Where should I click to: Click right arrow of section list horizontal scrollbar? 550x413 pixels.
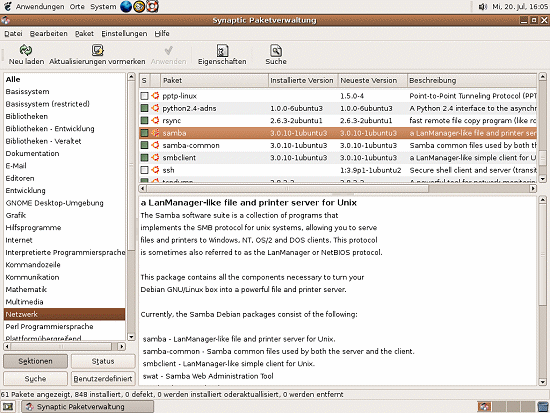(121, 347)
